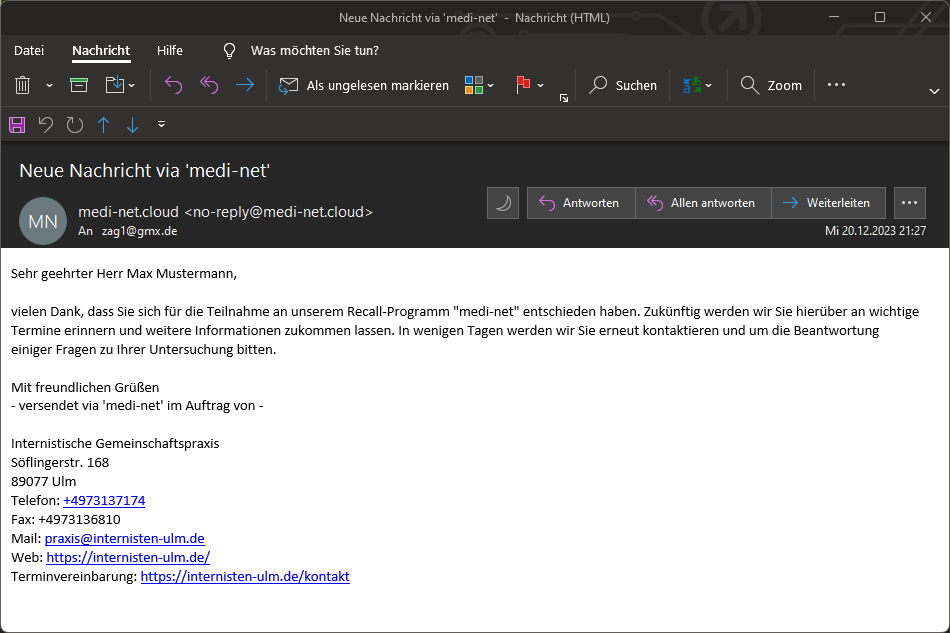Open the https://internisten-ulm.de/ web link
950x633 pixels.
click(x=128, y=557)
